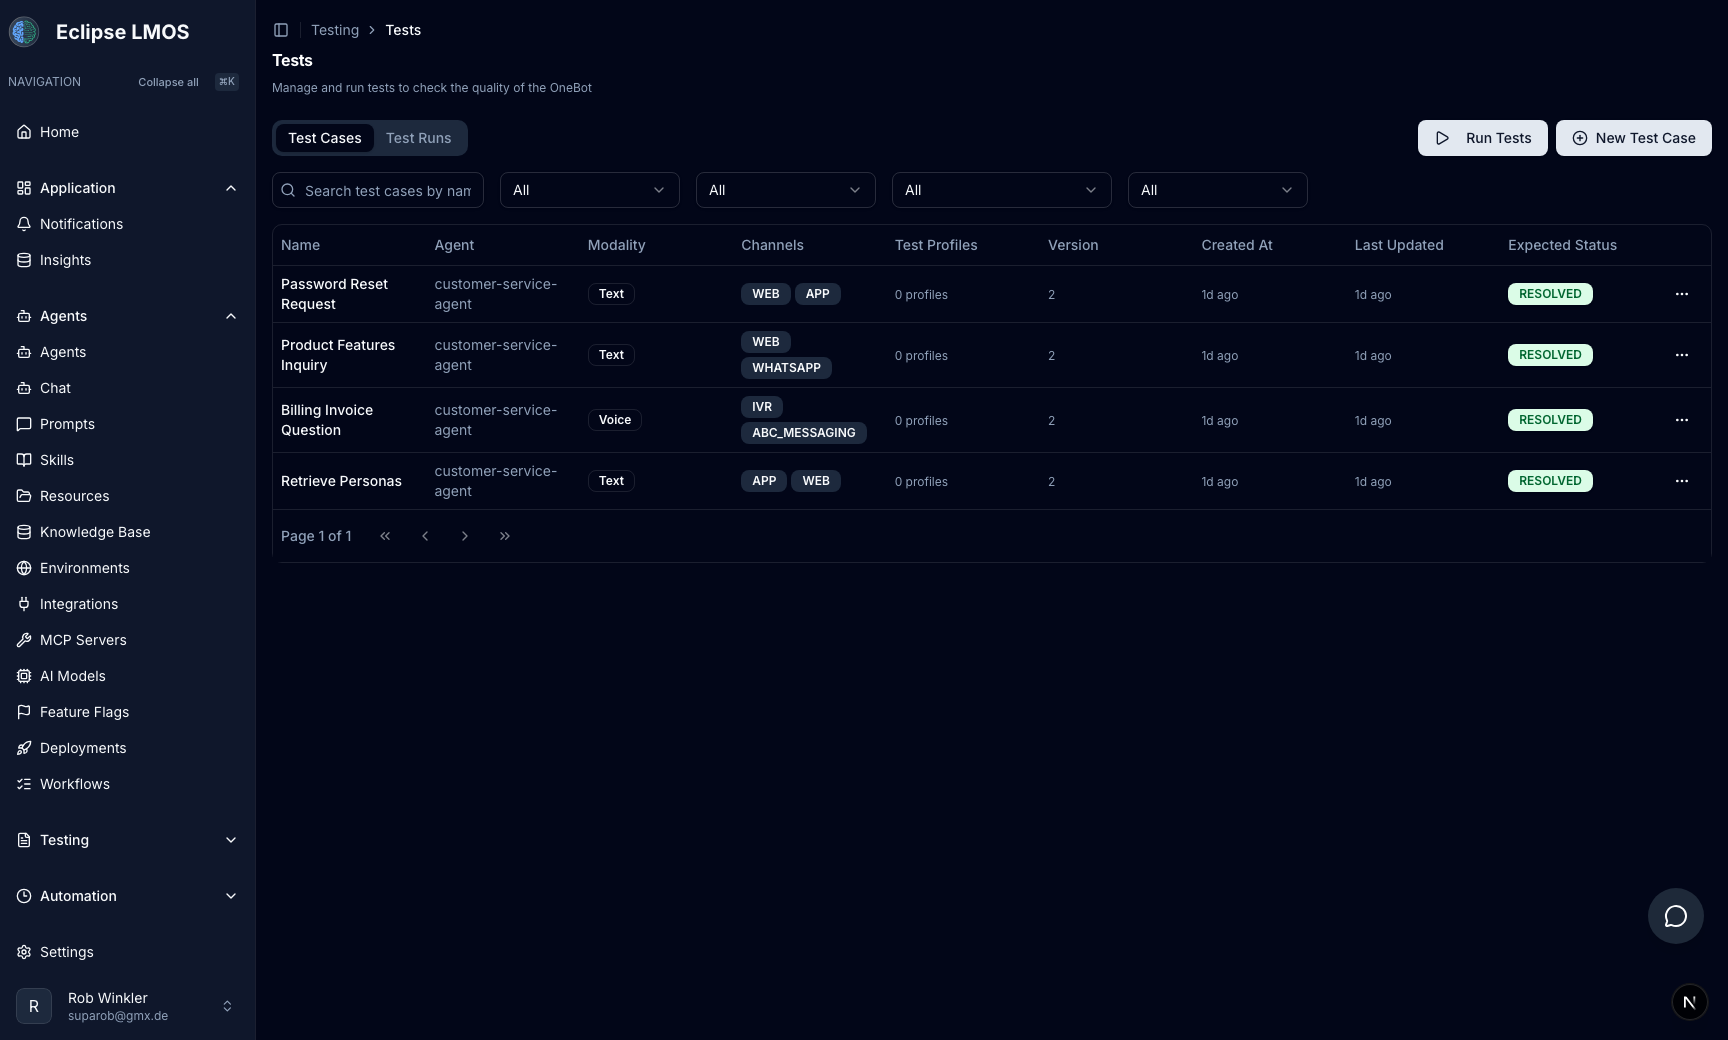The height and width of the screenshot is (1040, 1728).
Task: Open actions menu for Product Features Inquiry
Action: pyautogui.click(x=1682, y=355)
